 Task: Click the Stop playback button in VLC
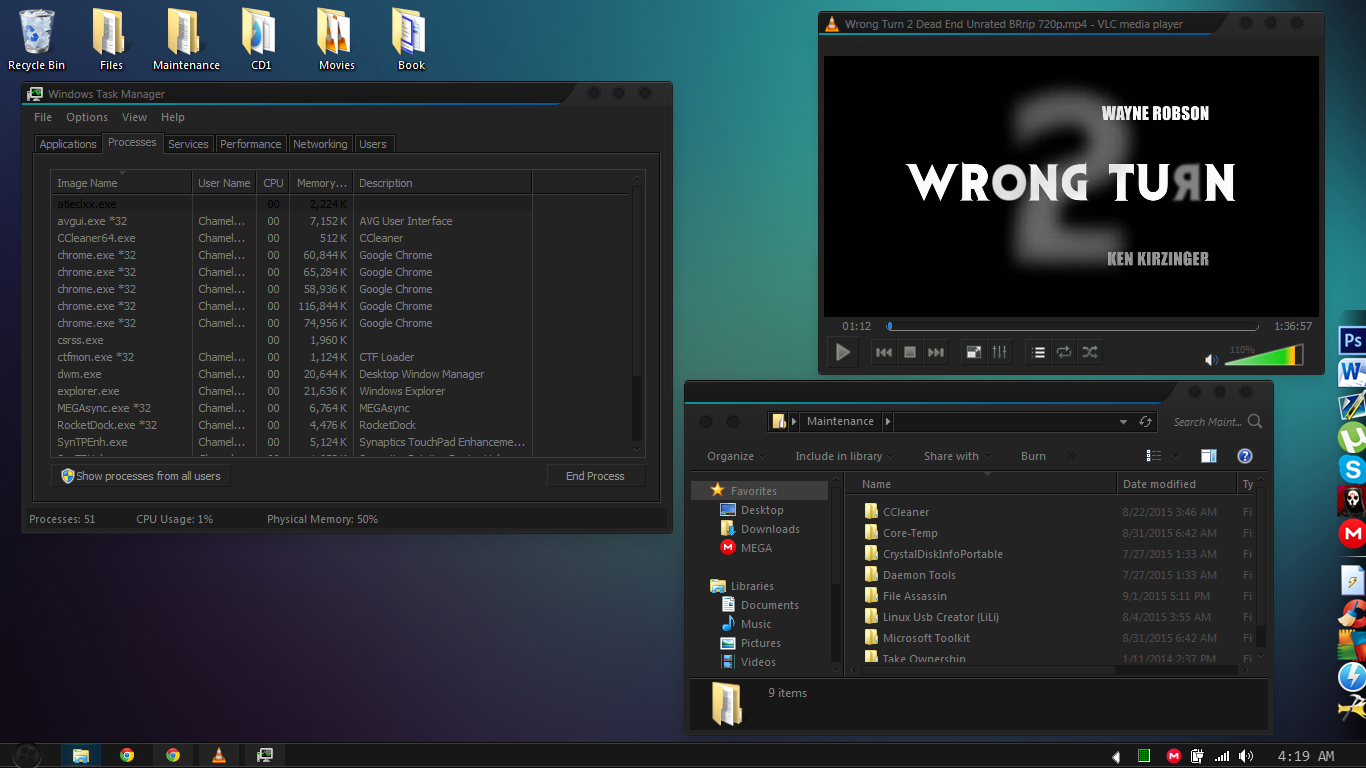[x=910, y=352]
